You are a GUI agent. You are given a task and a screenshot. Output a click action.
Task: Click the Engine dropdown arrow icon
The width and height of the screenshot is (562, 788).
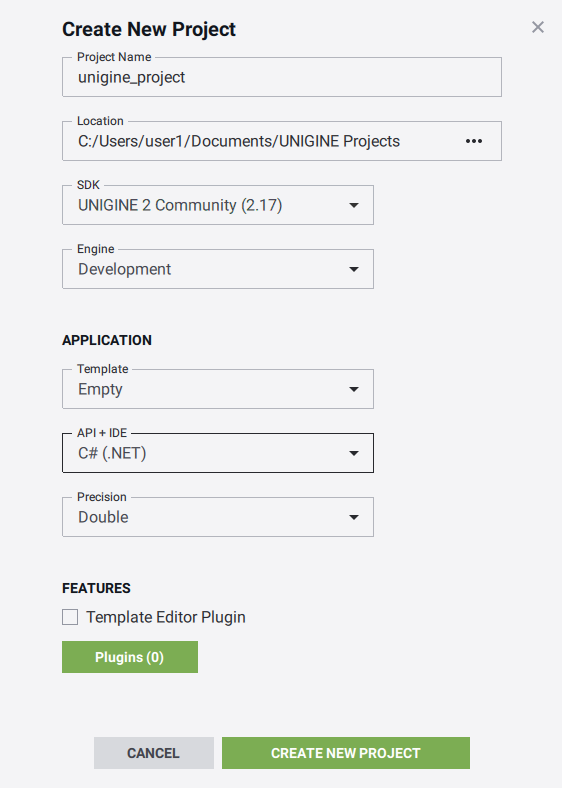pos(354,269)
